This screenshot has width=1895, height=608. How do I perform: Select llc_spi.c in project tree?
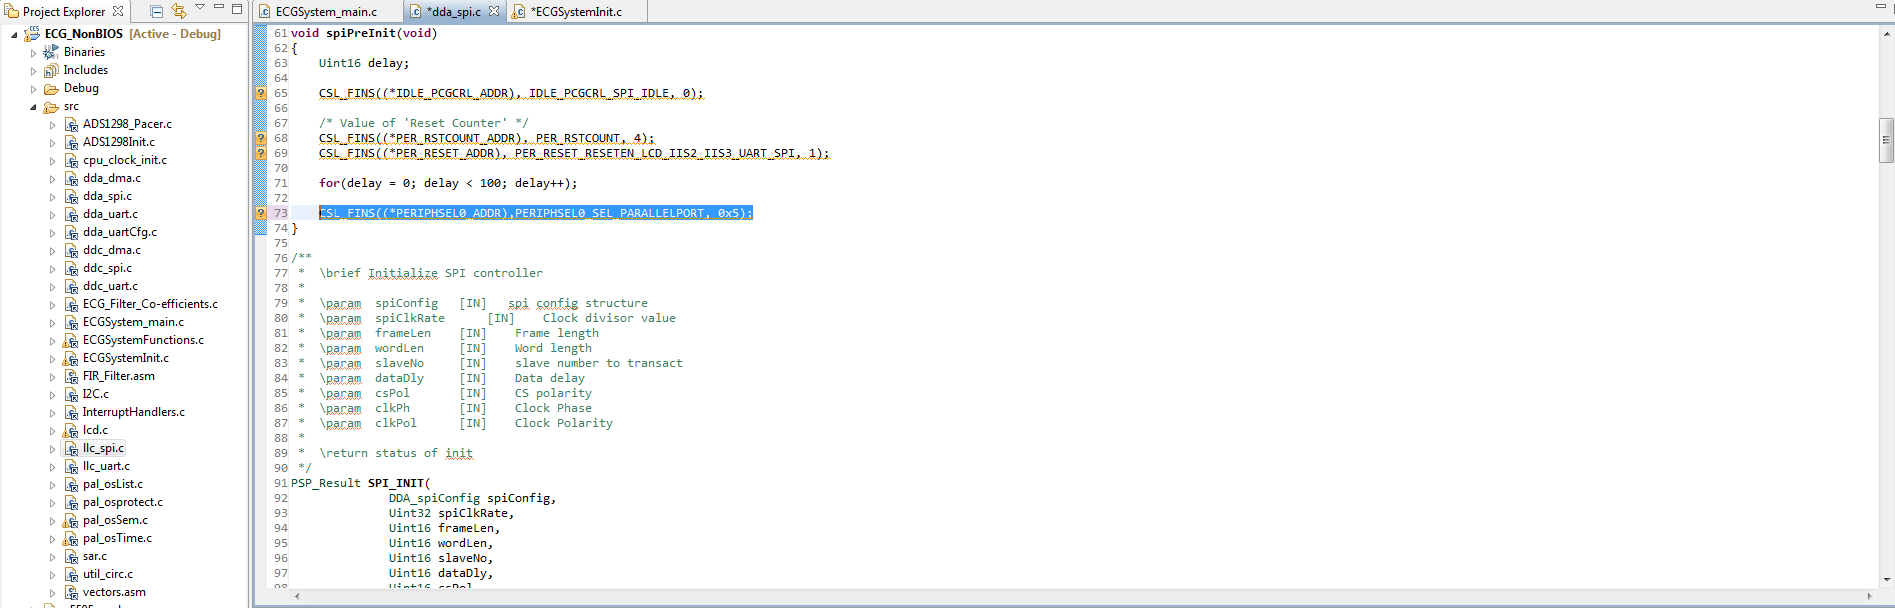coord(104,448)
